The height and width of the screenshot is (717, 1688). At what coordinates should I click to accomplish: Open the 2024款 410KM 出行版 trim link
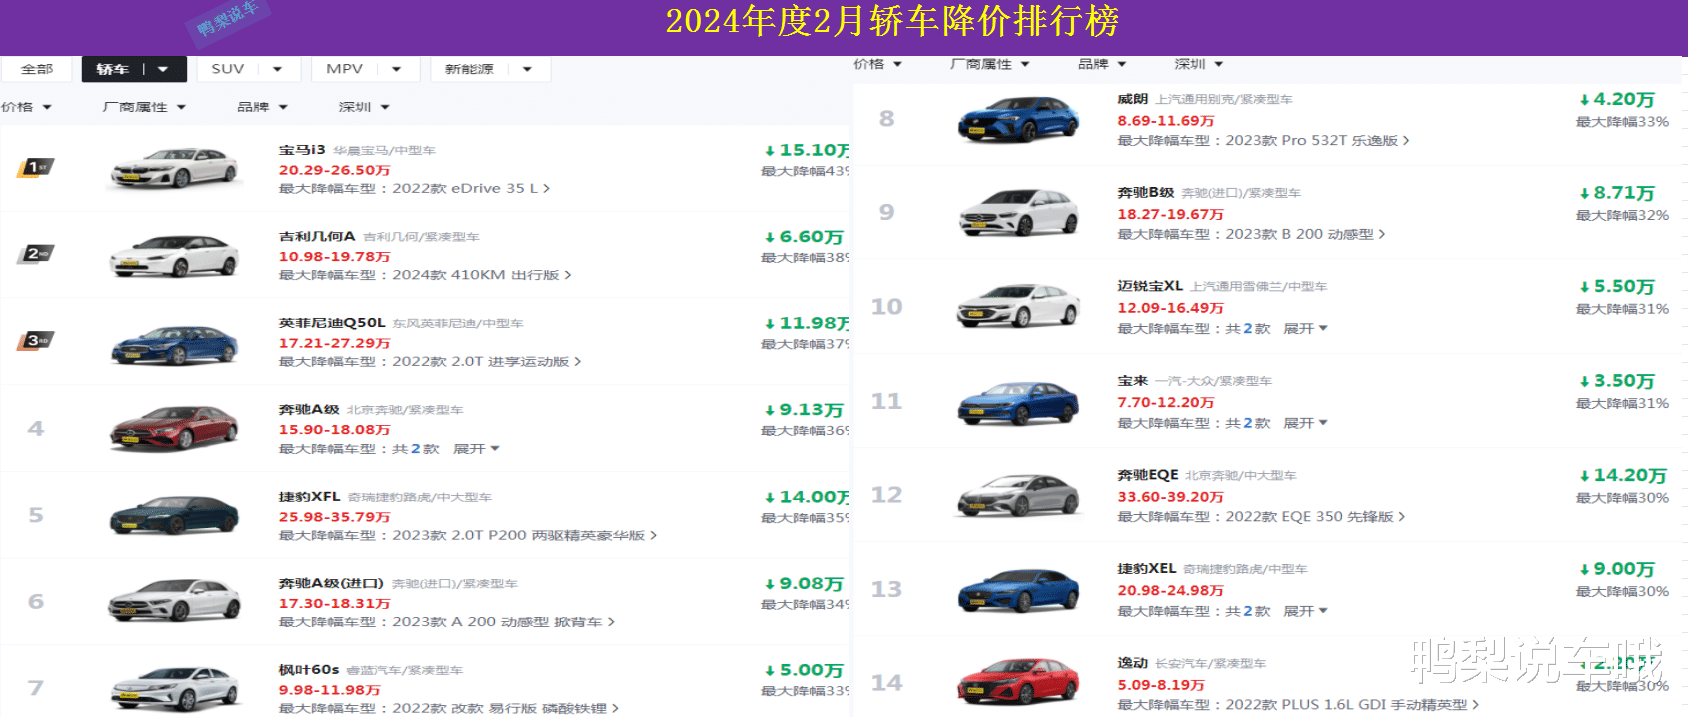(x=482, y=275)
